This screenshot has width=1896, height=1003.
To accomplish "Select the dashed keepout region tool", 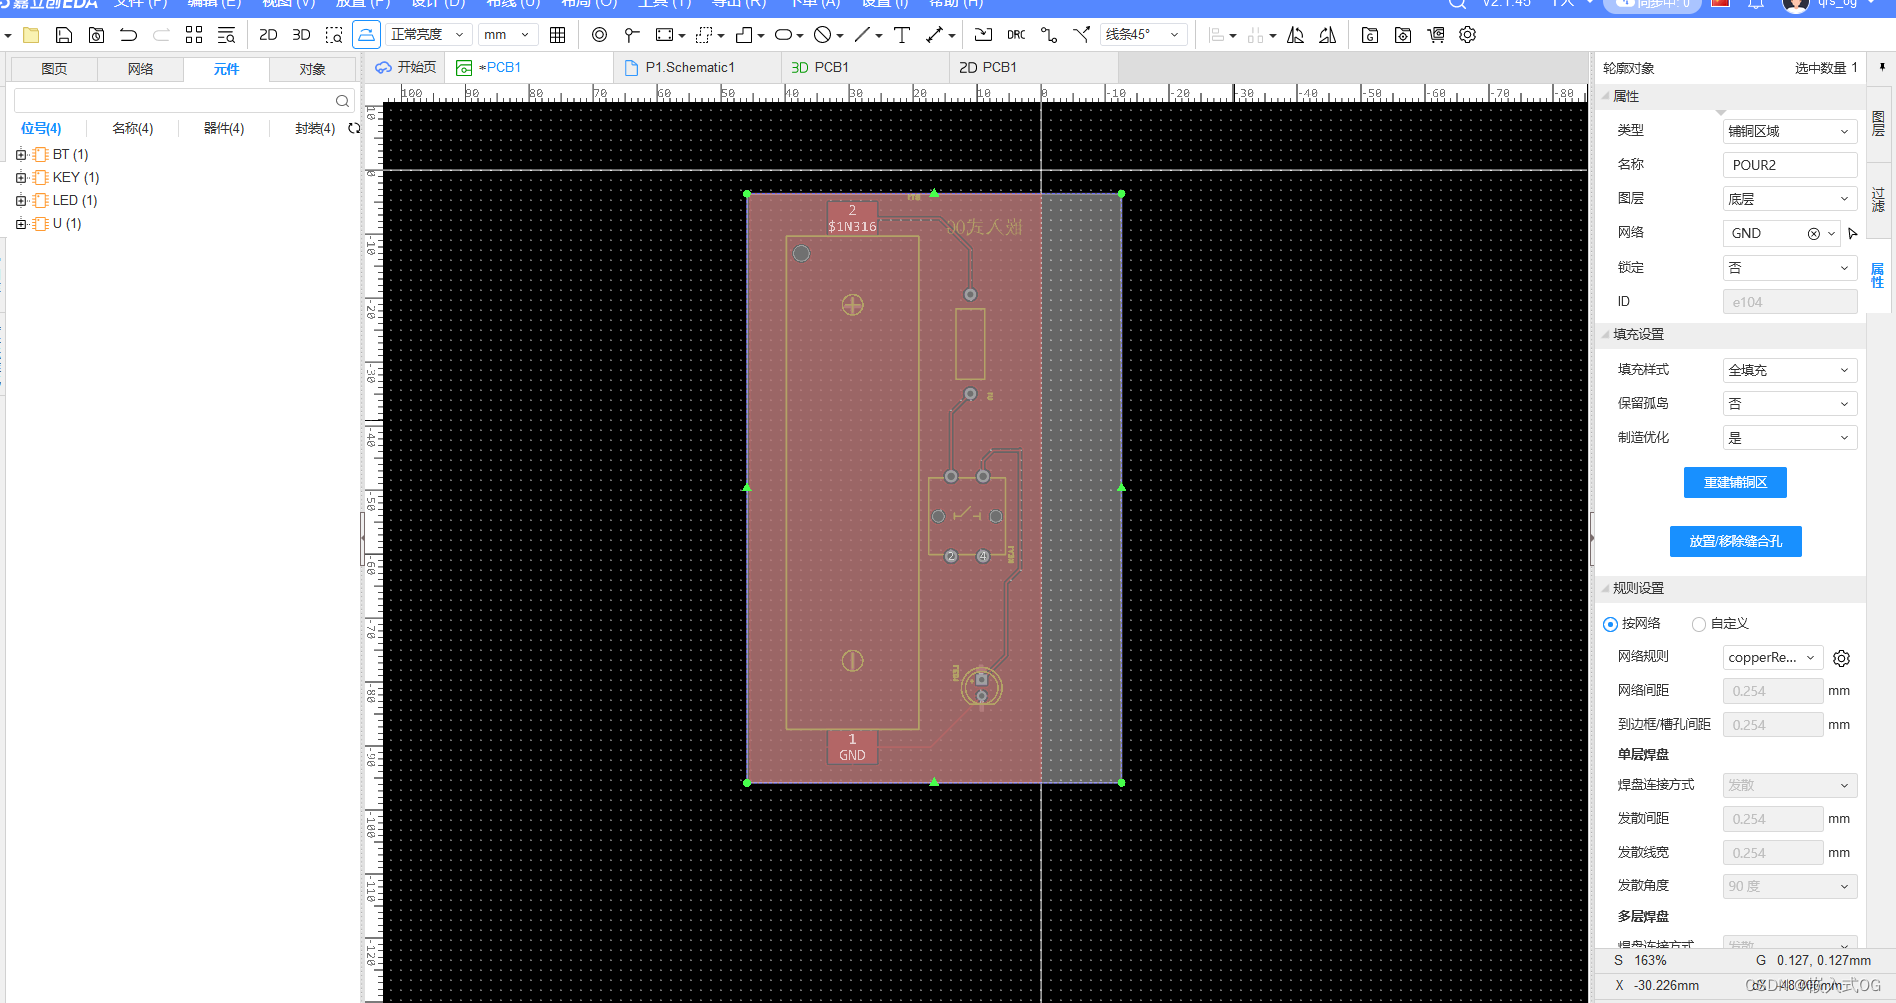I will pos(705,35).
